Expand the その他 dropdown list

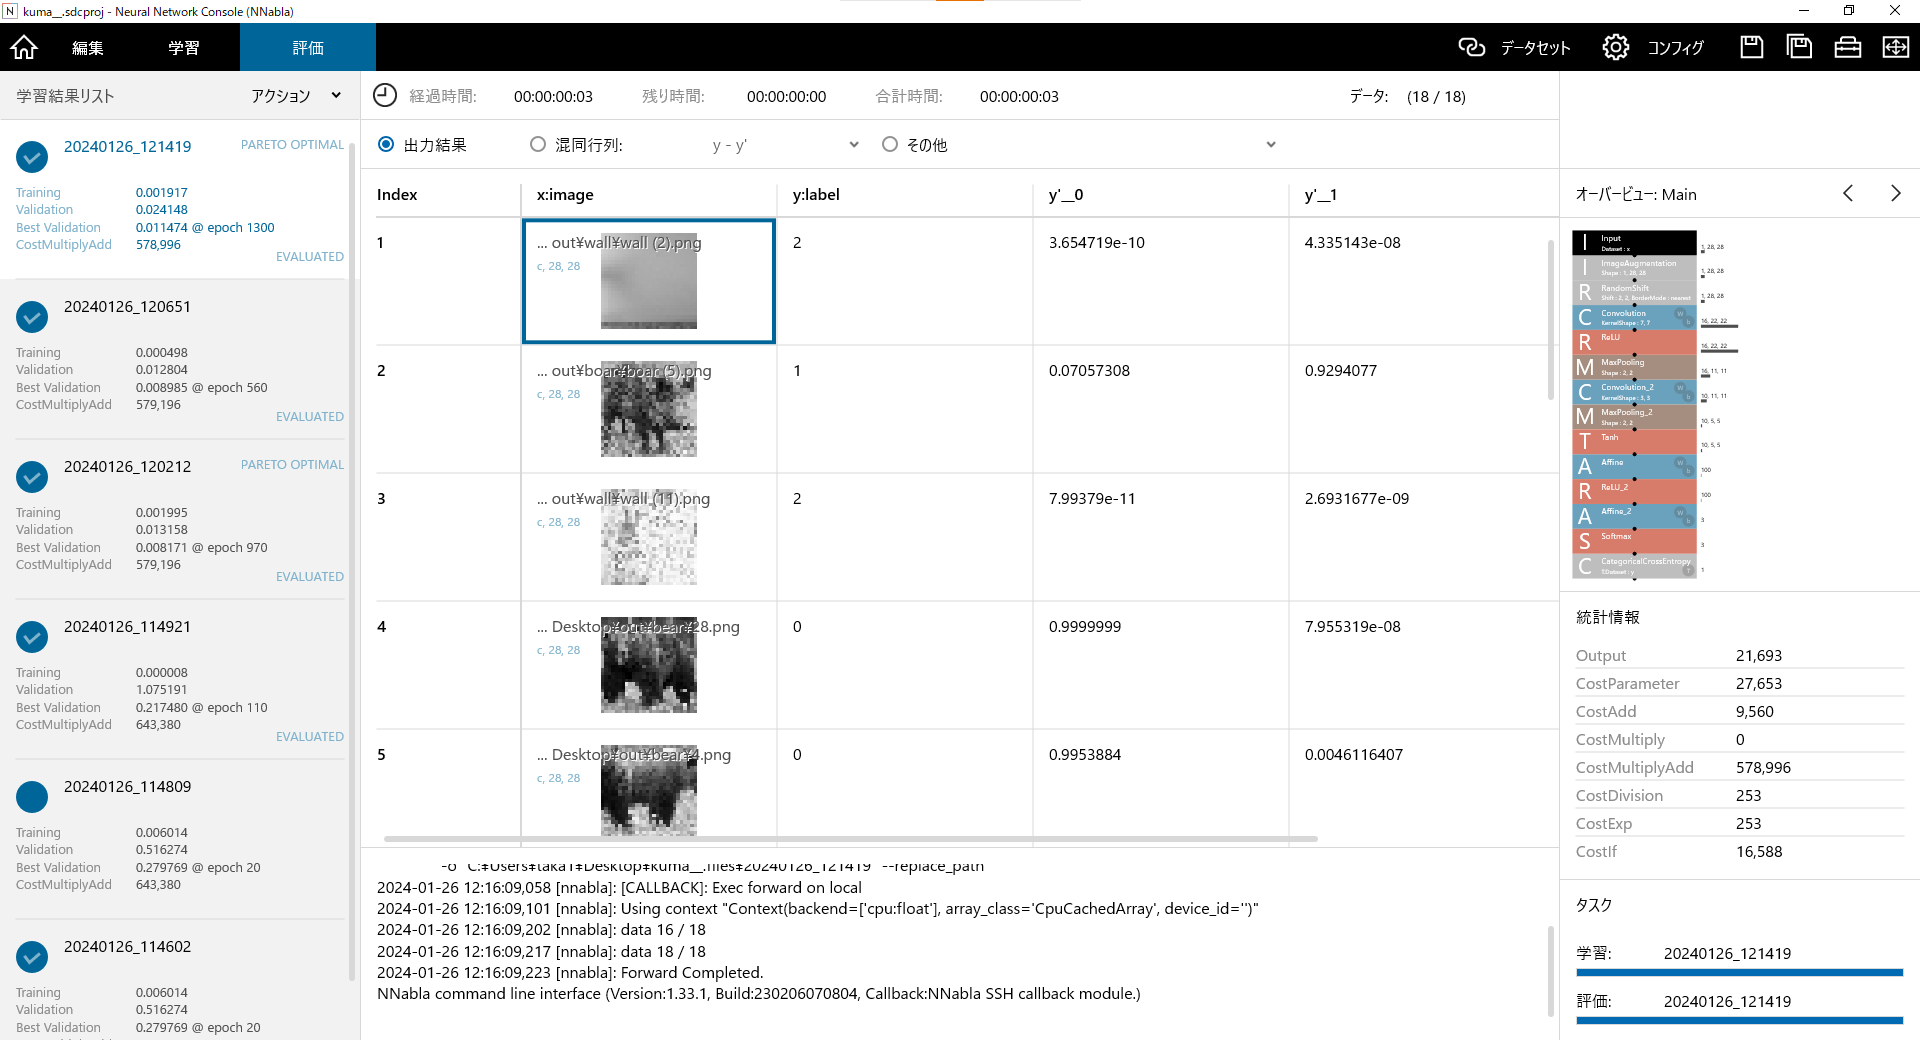1270,145
